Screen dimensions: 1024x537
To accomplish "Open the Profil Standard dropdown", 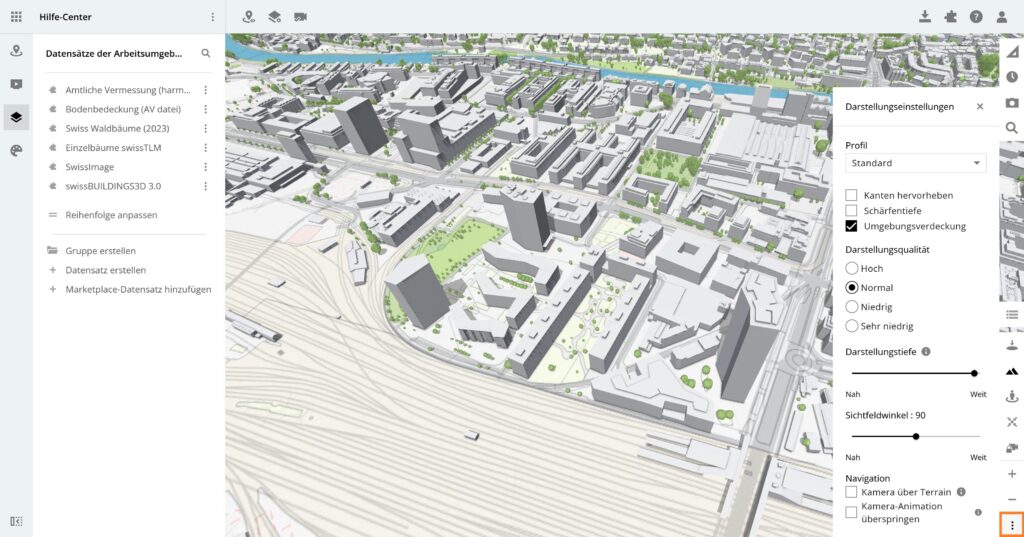I will pos(915,163).
